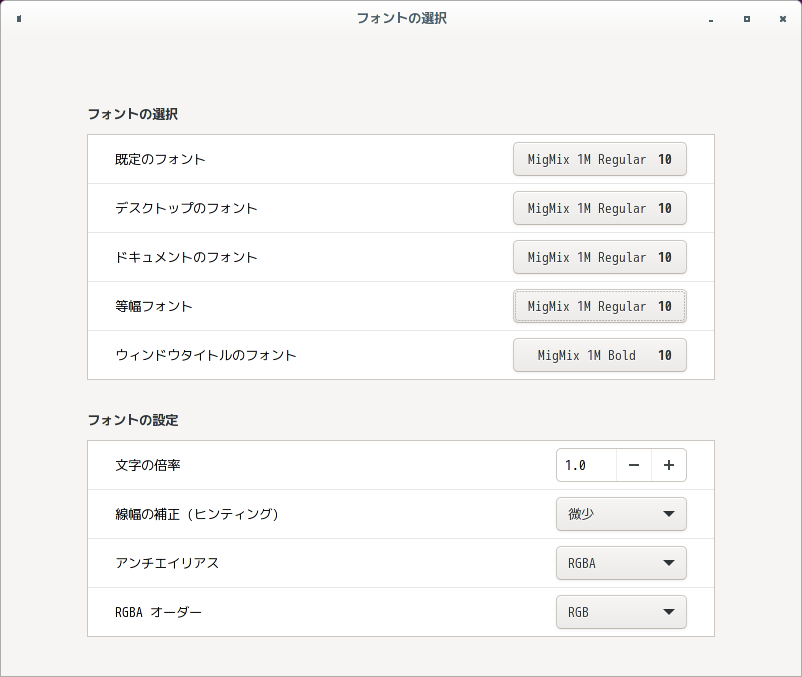Expand the RGBA オーダー dropdown showing RGB

click(x=621, y=612)
